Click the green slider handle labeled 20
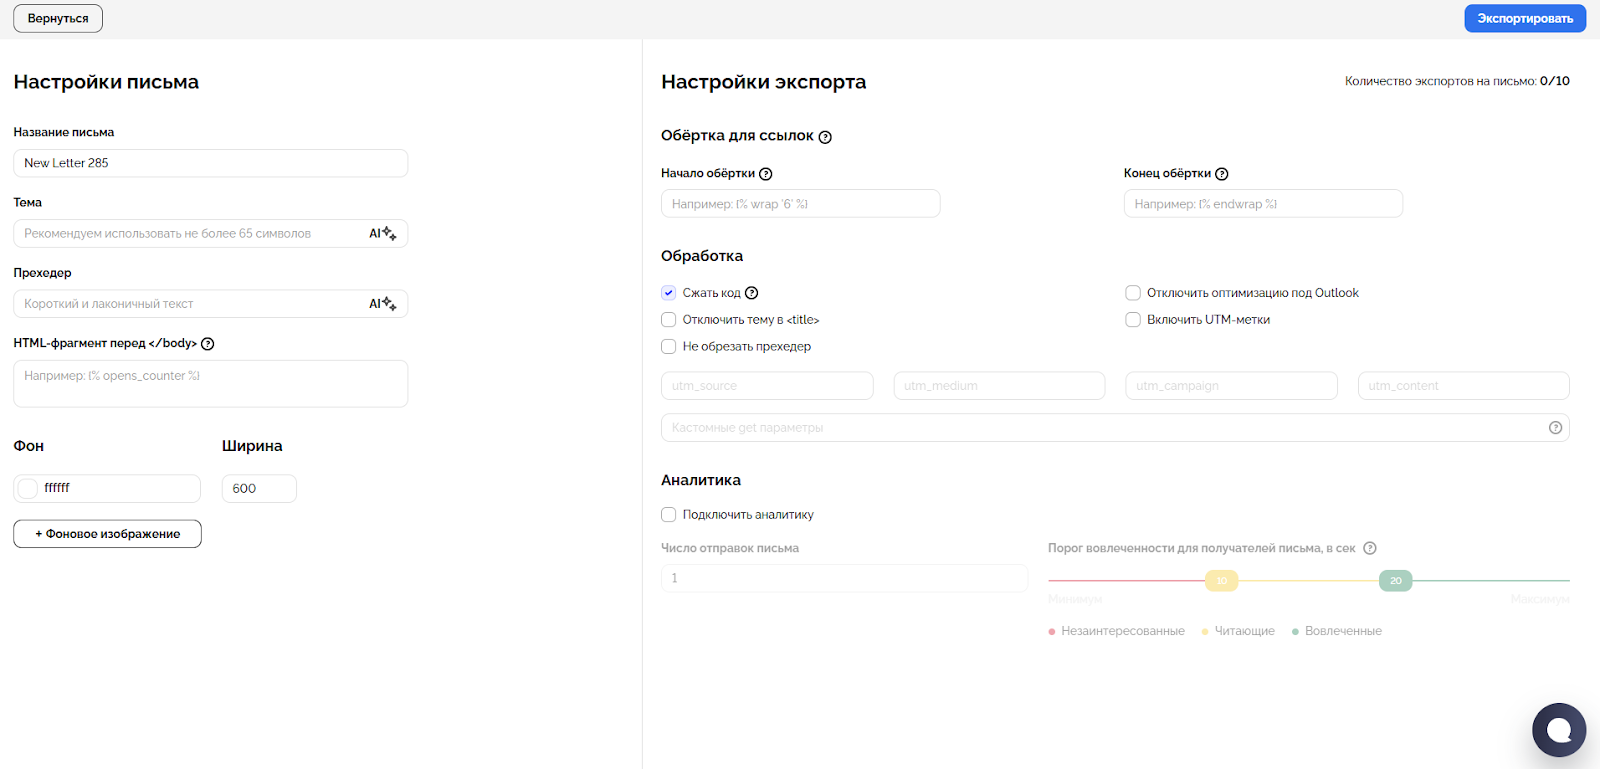 coord(1395,581)
